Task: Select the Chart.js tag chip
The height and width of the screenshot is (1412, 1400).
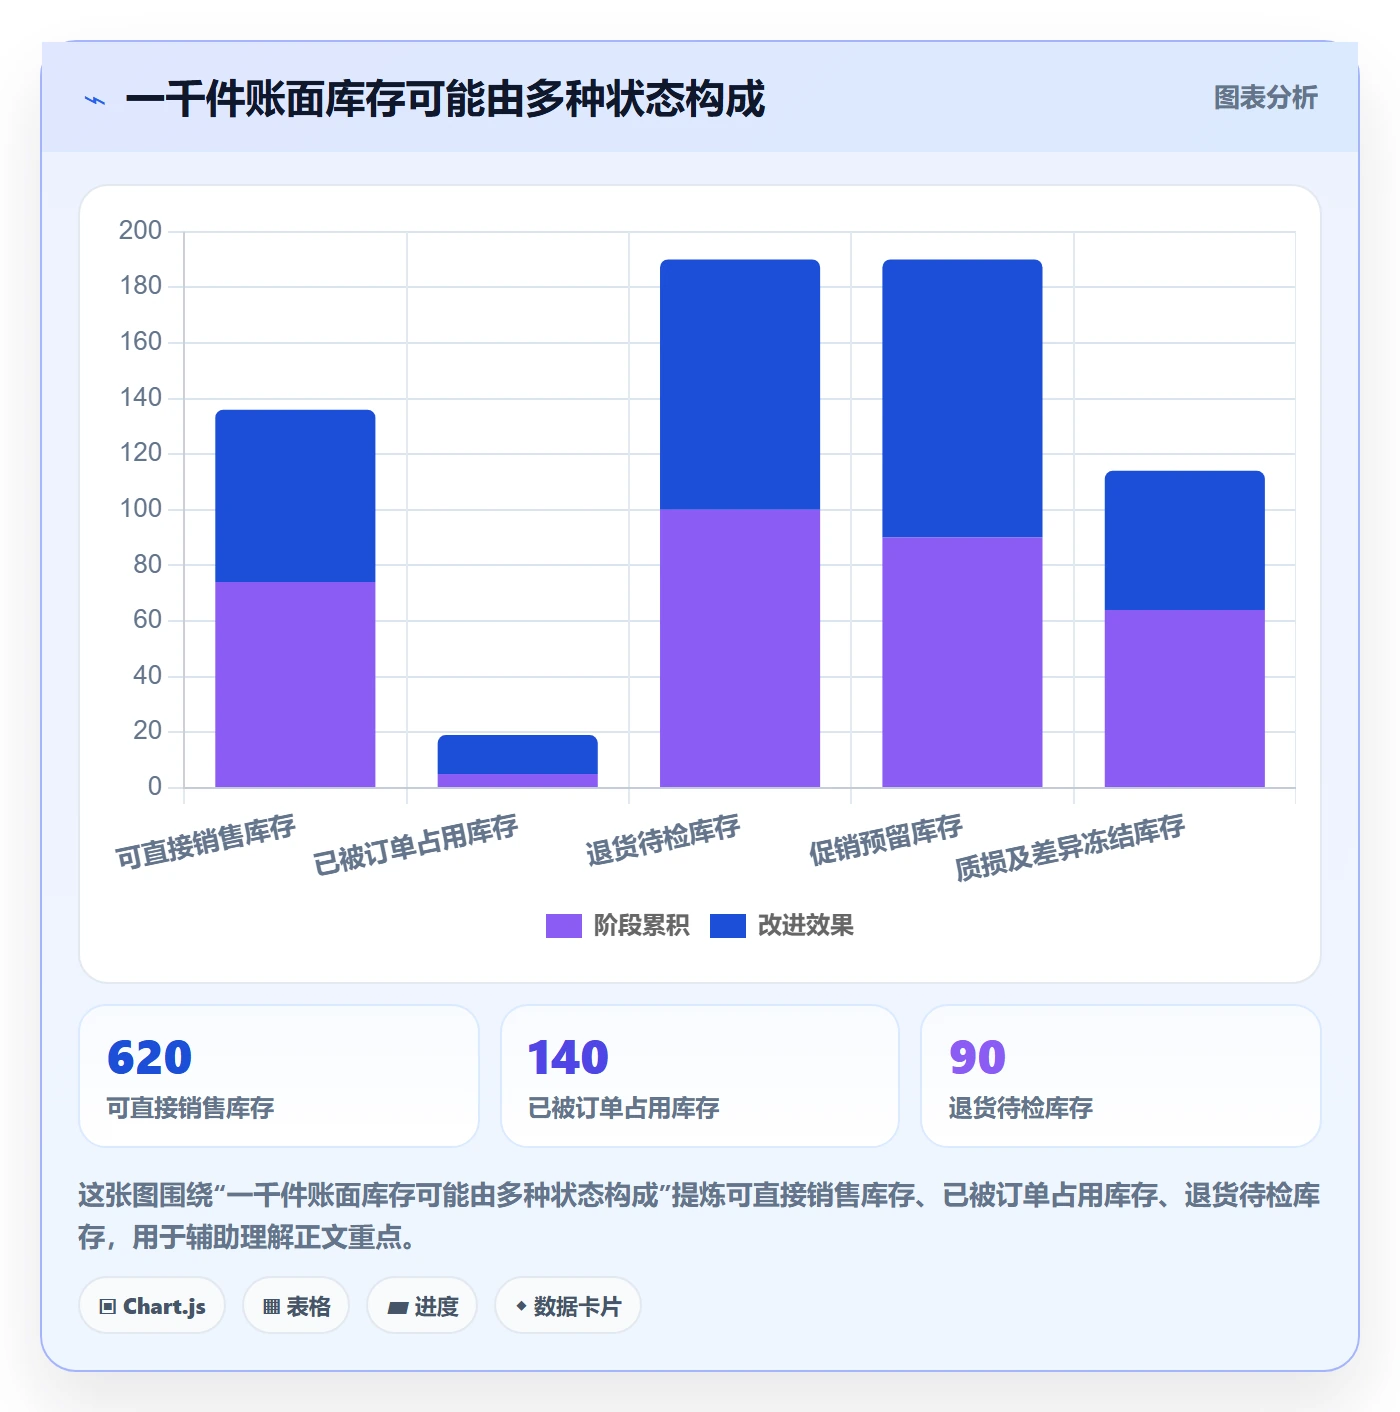Action: coord(152,1306)
